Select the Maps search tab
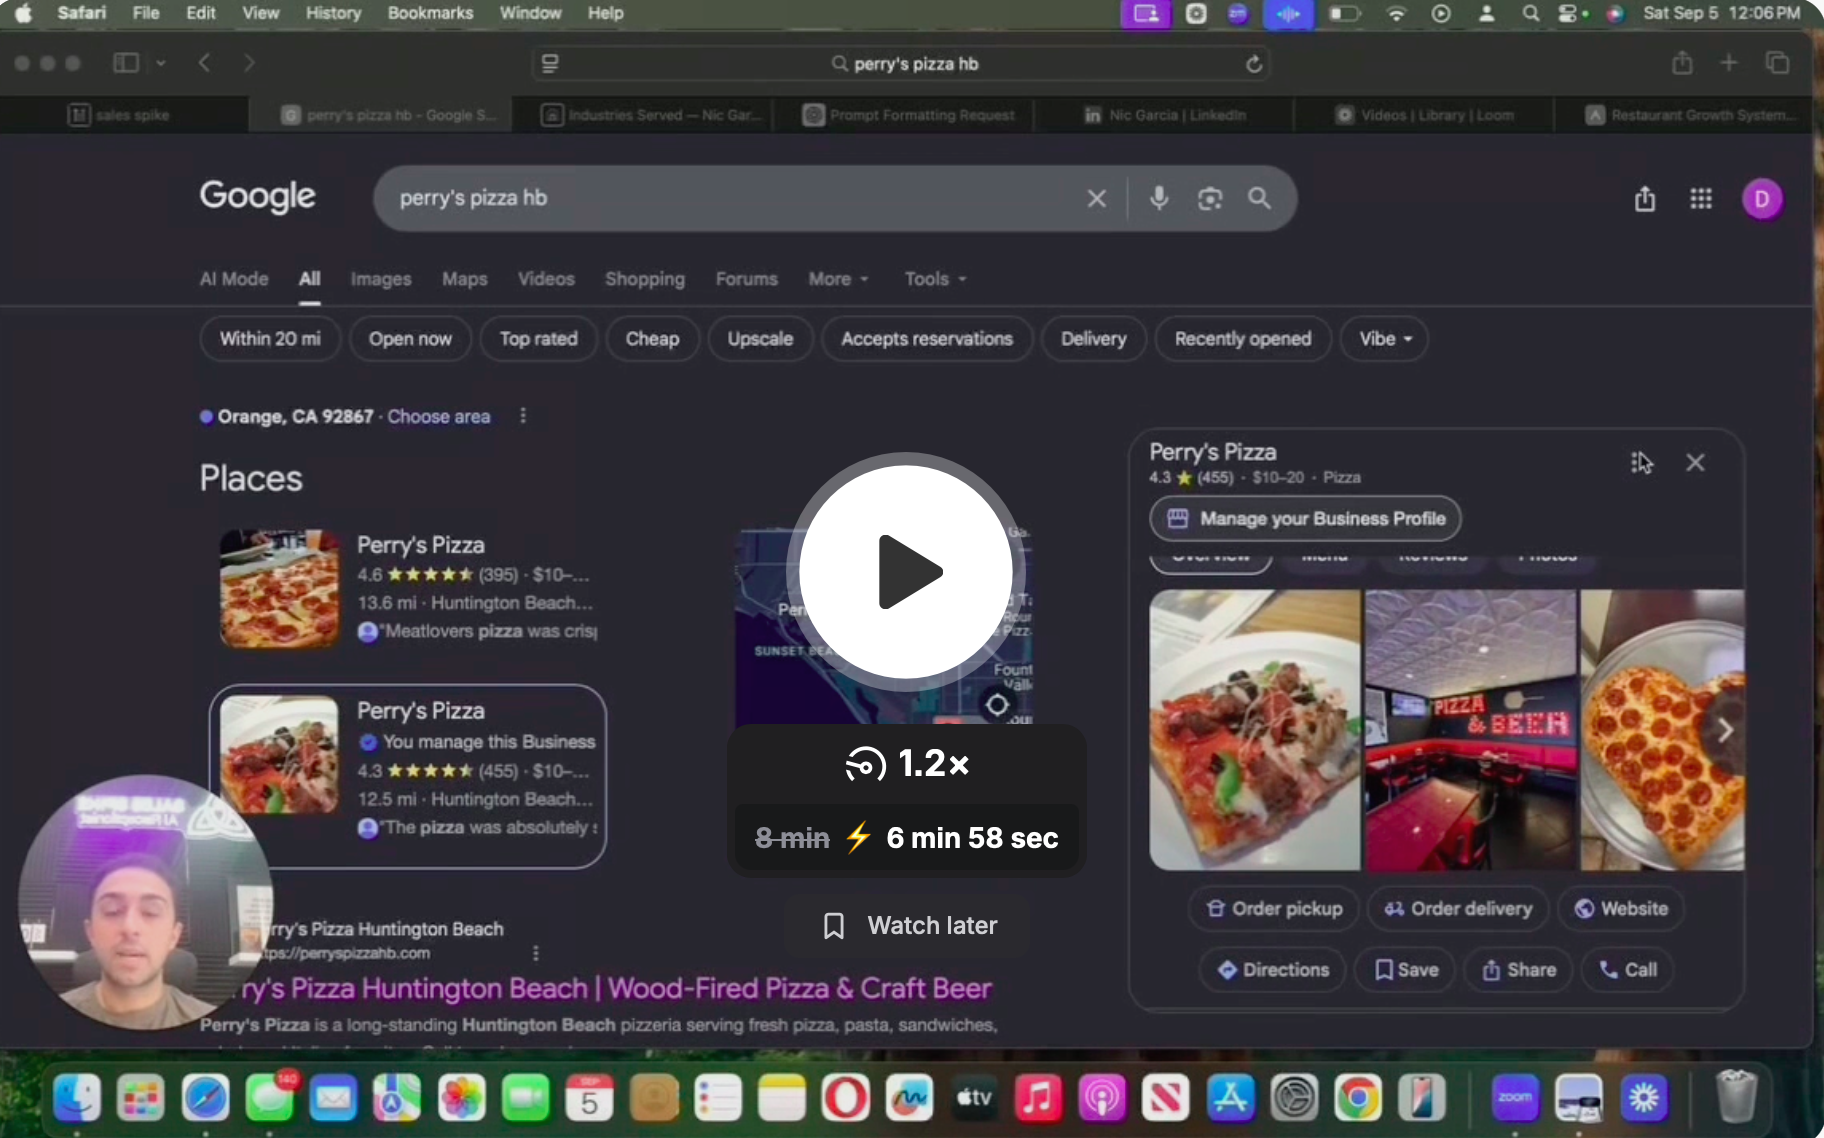 coord(465,279)
